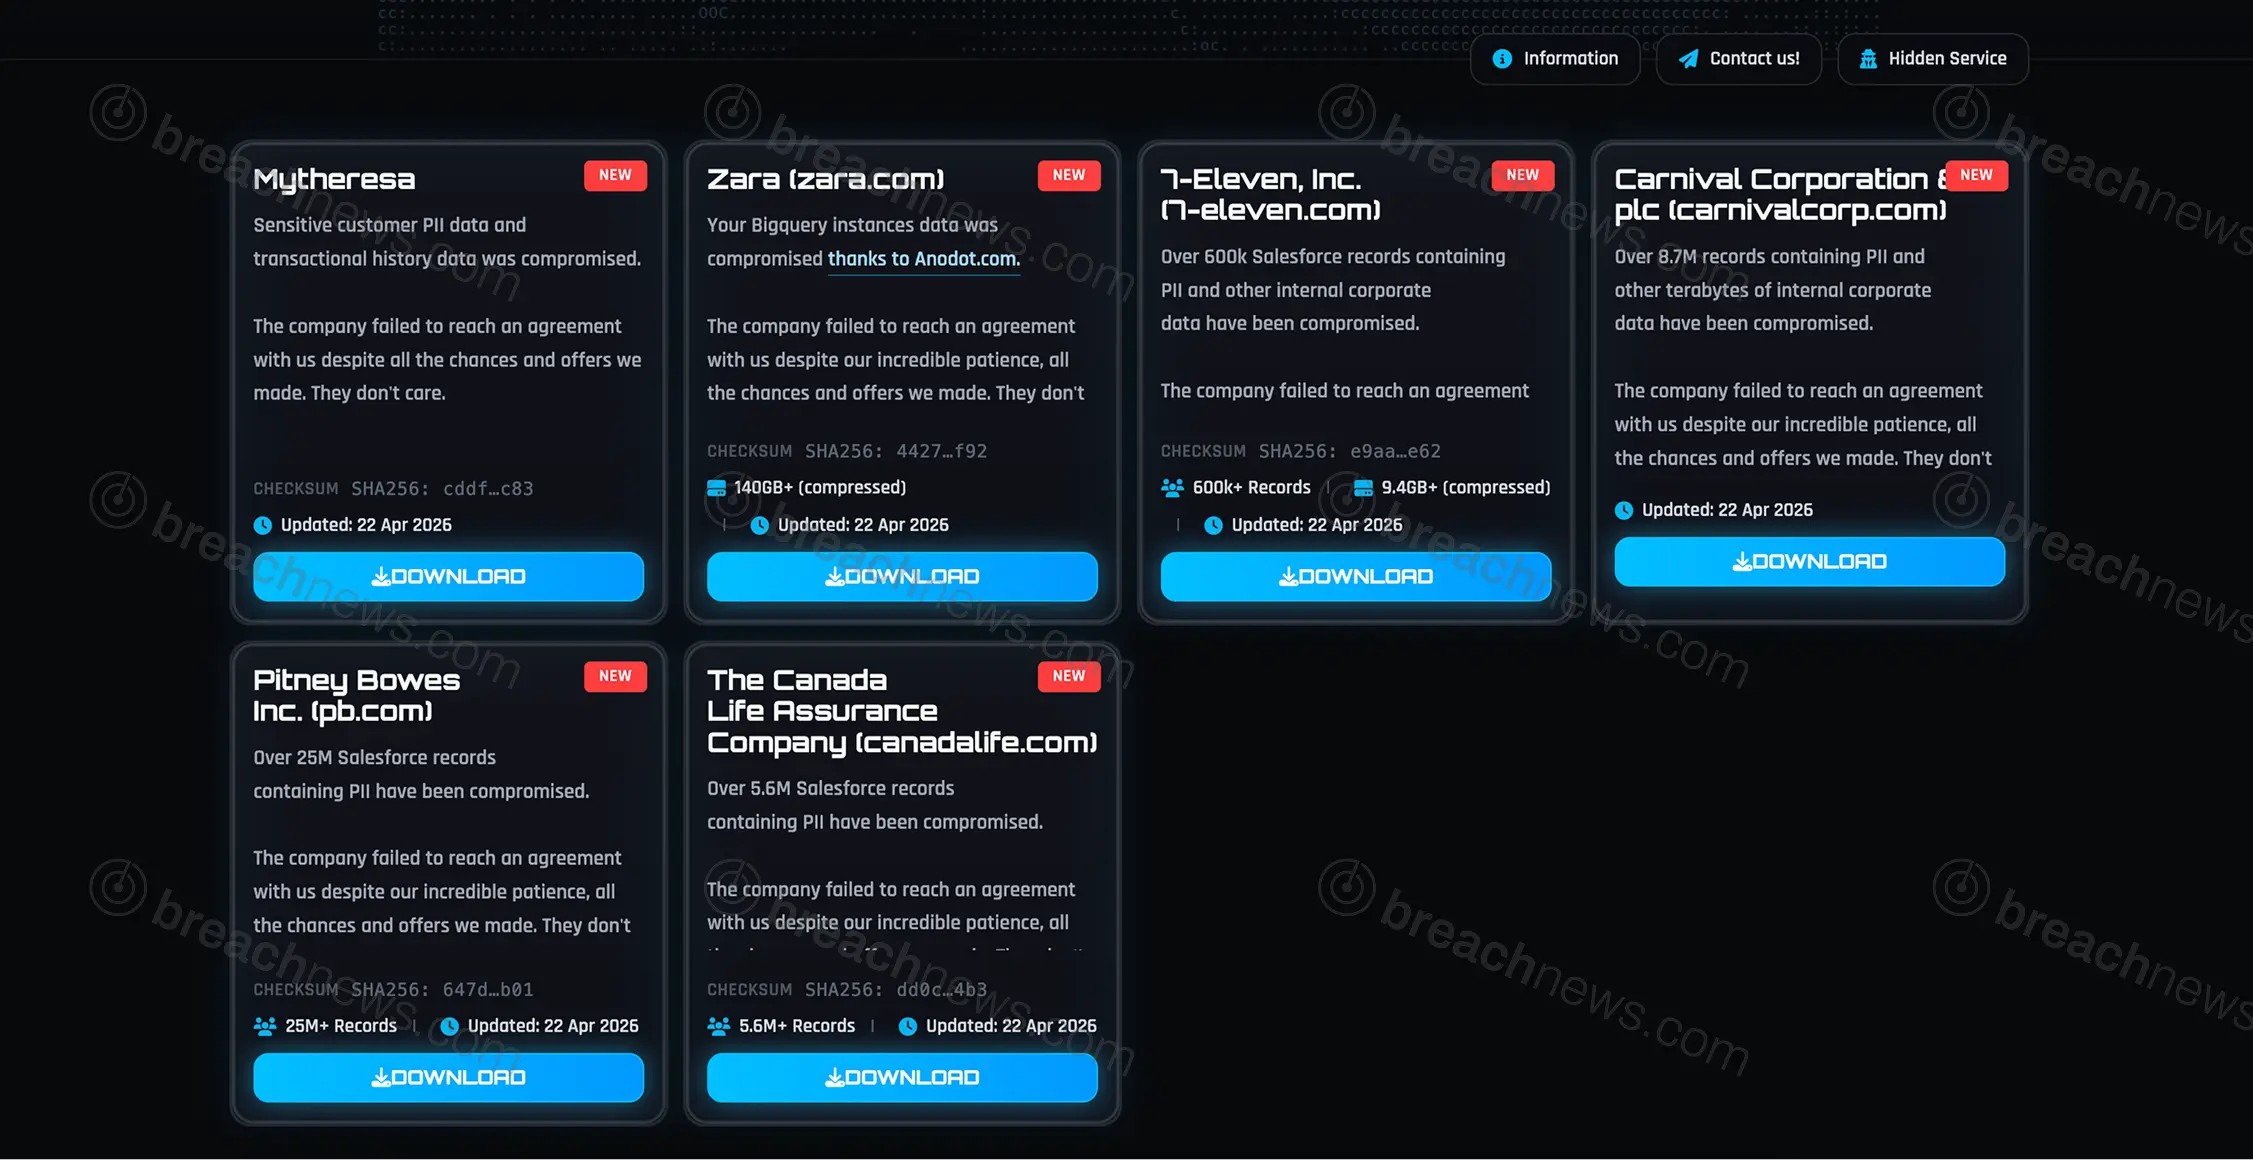Click the people icon beside 600k+ Records
2253x1160 pixels.
click(x=1172, y=488)
